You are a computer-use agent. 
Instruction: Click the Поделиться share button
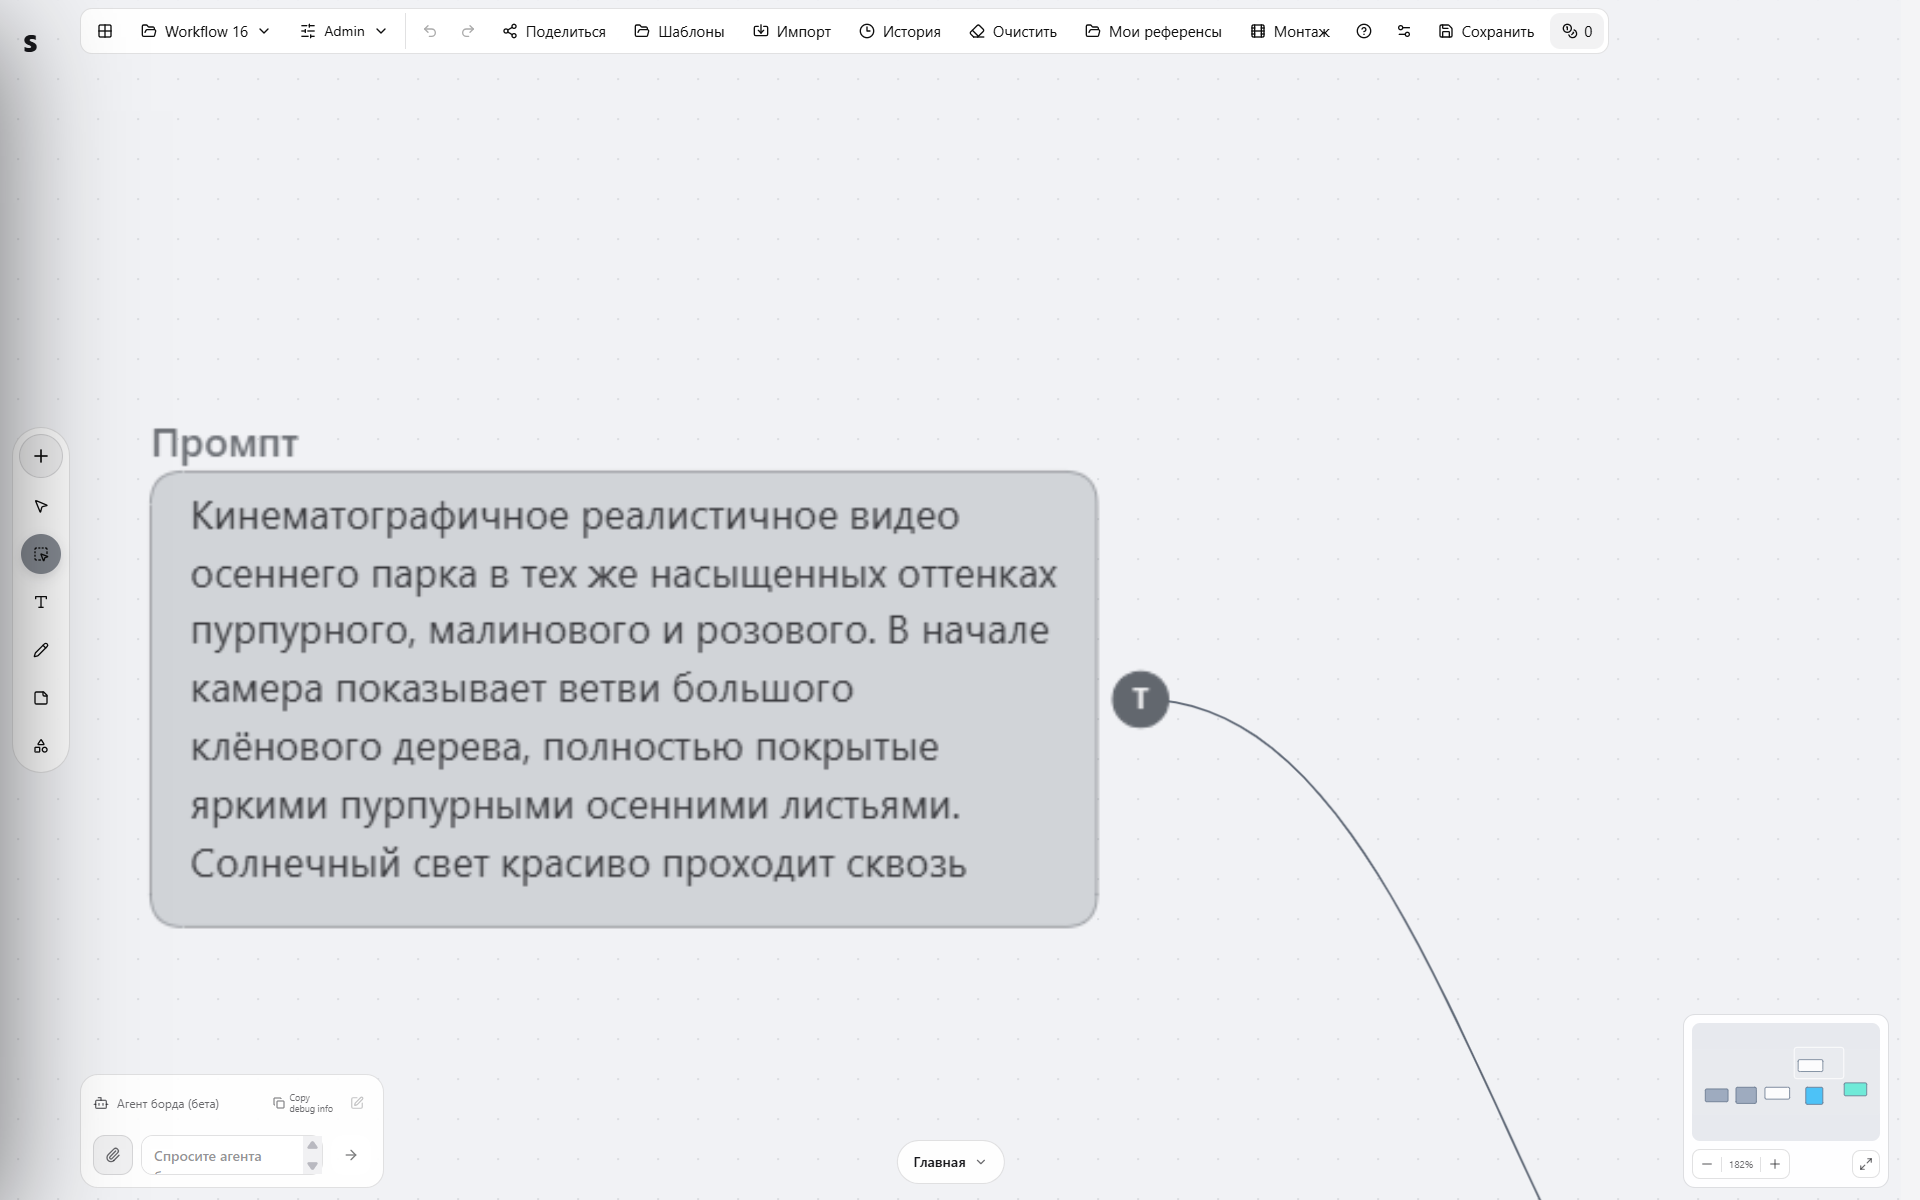[x=554, y=31]
